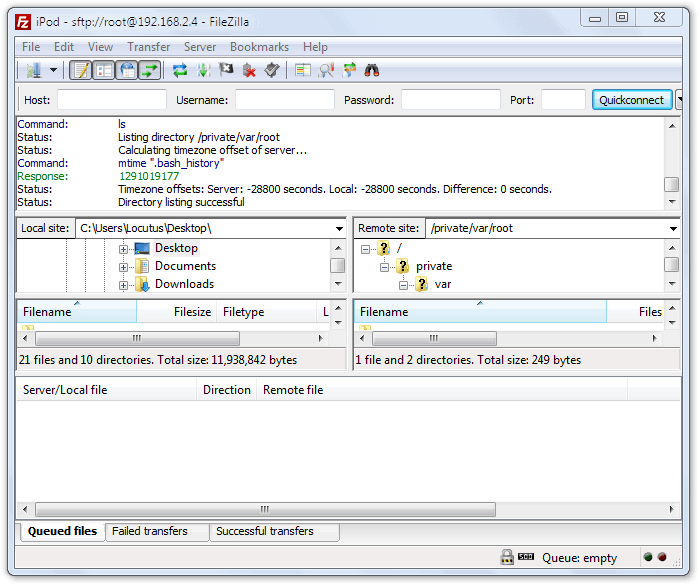Sort remote files by Filename column
700x585 pixels.
[480, 311]
